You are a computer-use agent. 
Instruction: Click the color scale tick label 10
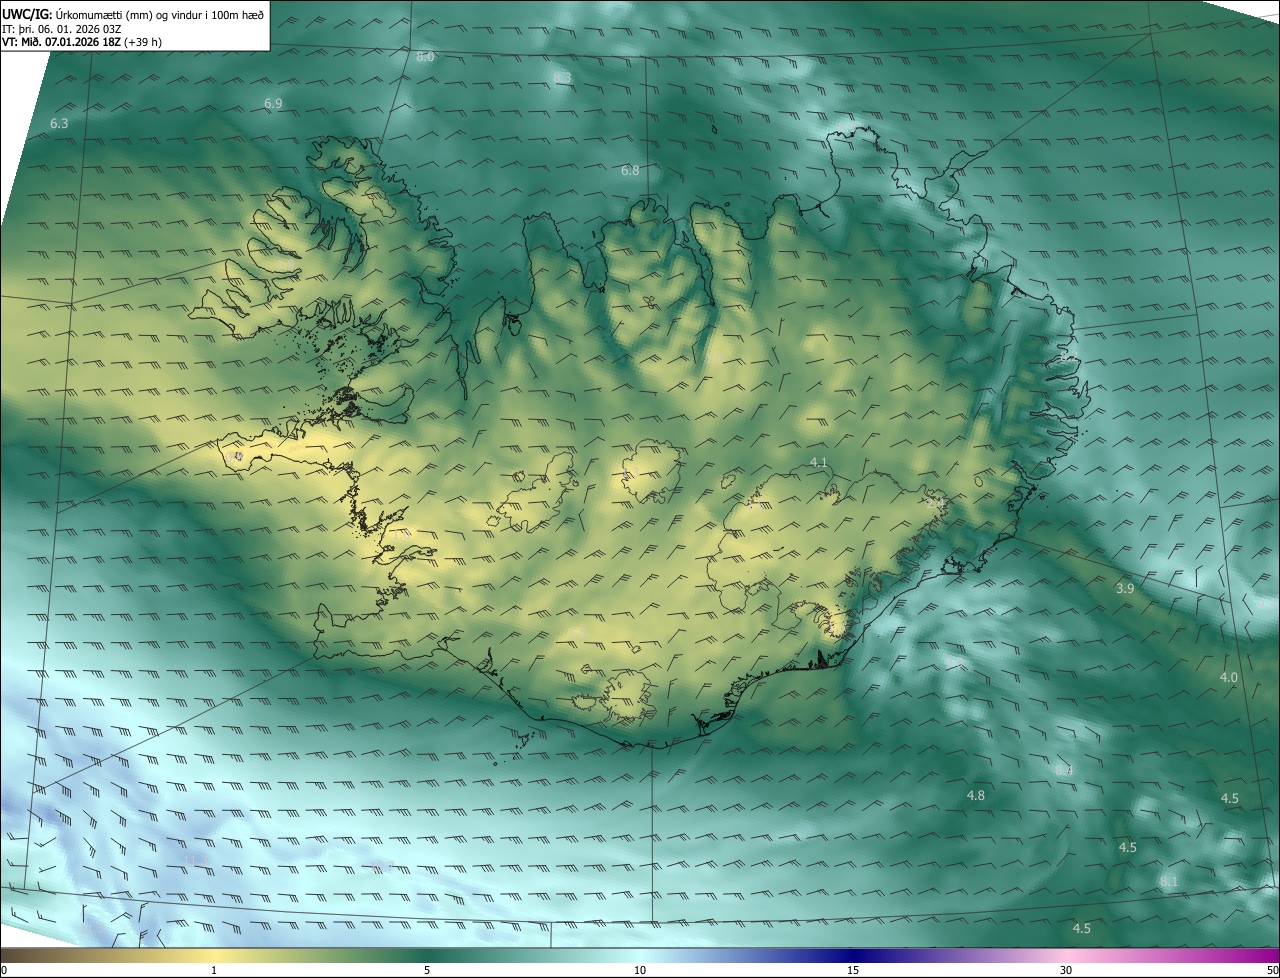click(640, 971)
